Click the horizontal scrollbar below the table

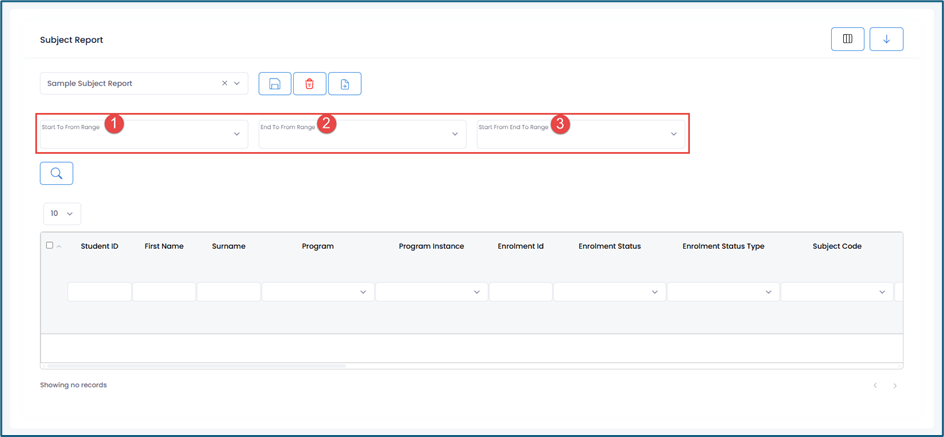200,366
